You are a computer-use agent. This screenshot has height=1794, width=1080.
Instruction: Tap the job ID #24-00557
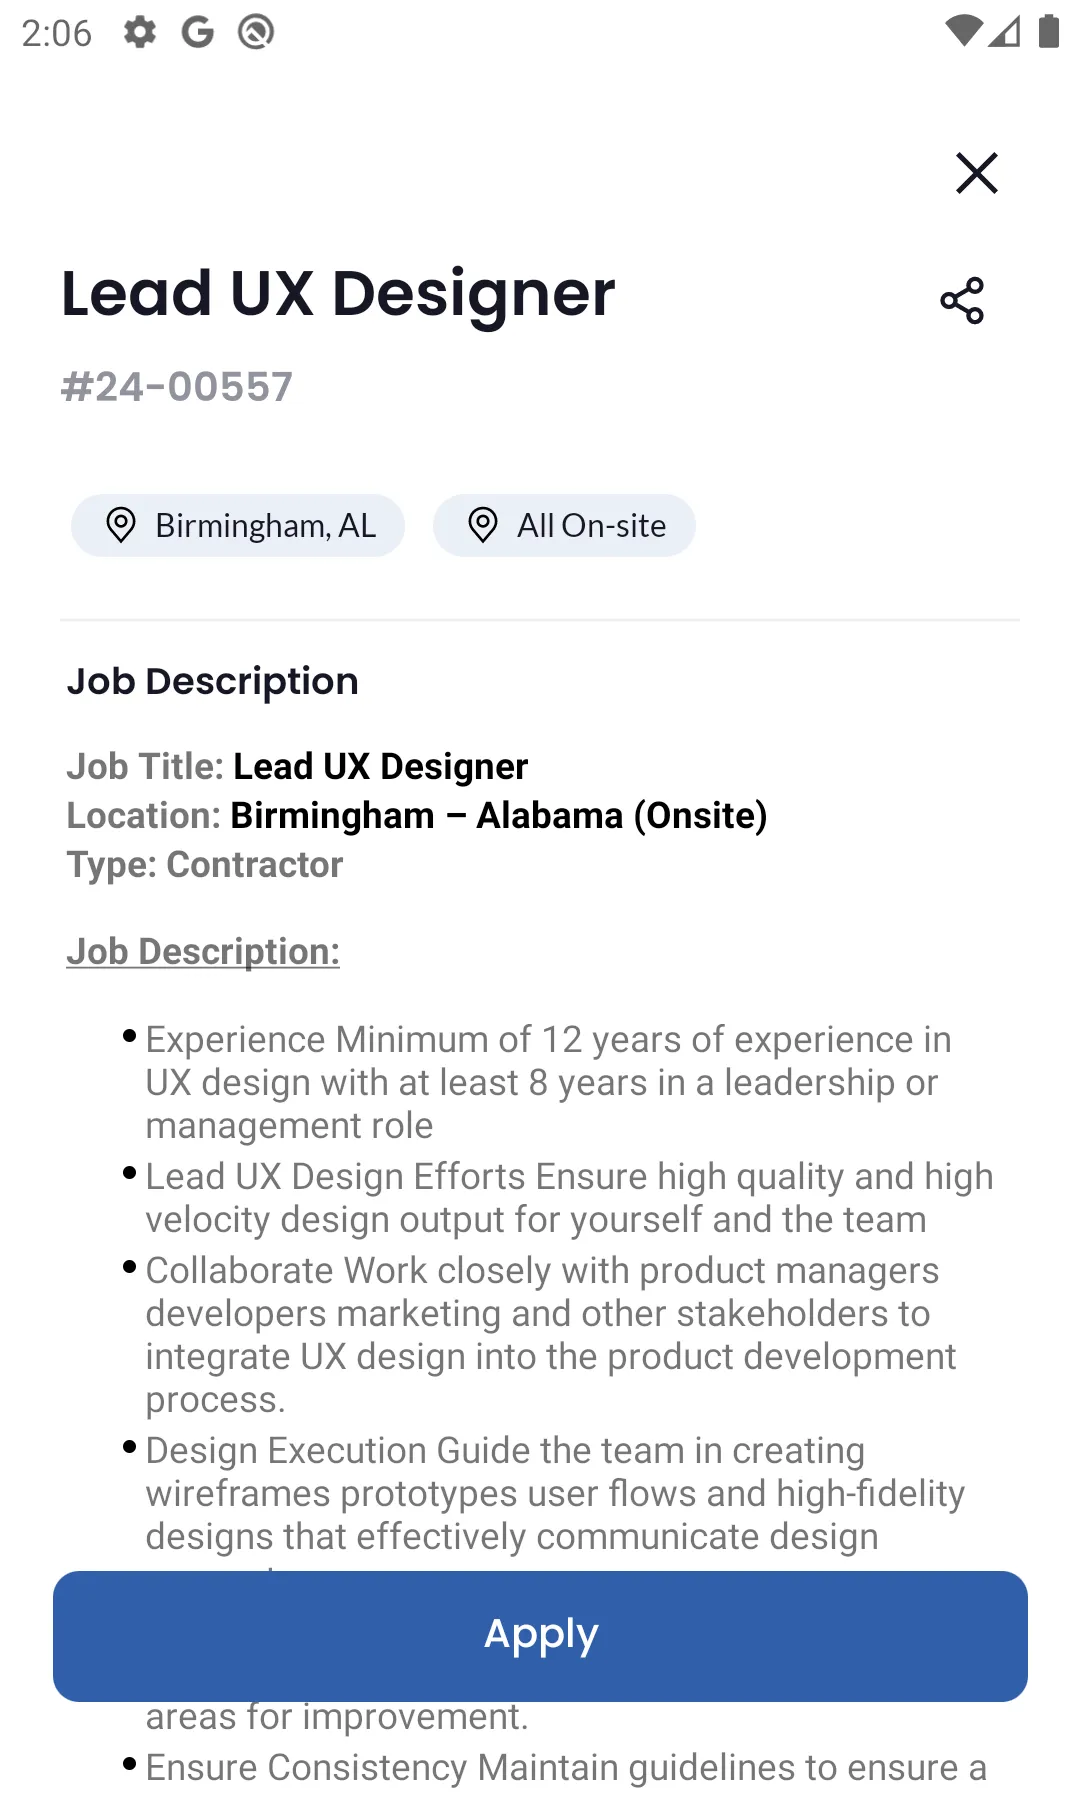click(x=177, y=387)
